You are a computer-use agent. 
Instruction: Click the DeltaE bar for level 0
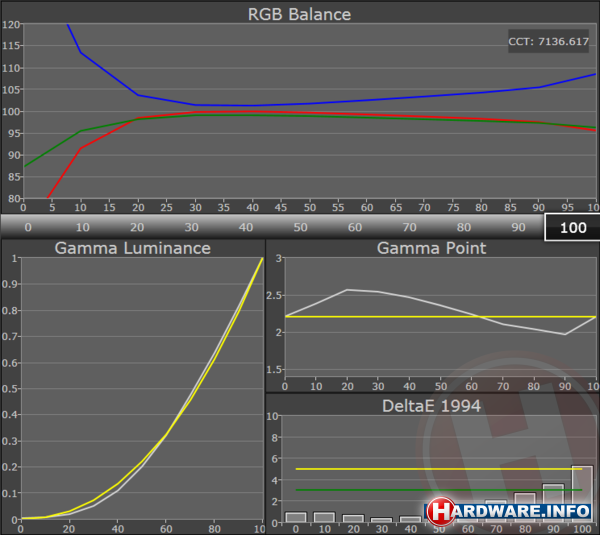(296, 517)
